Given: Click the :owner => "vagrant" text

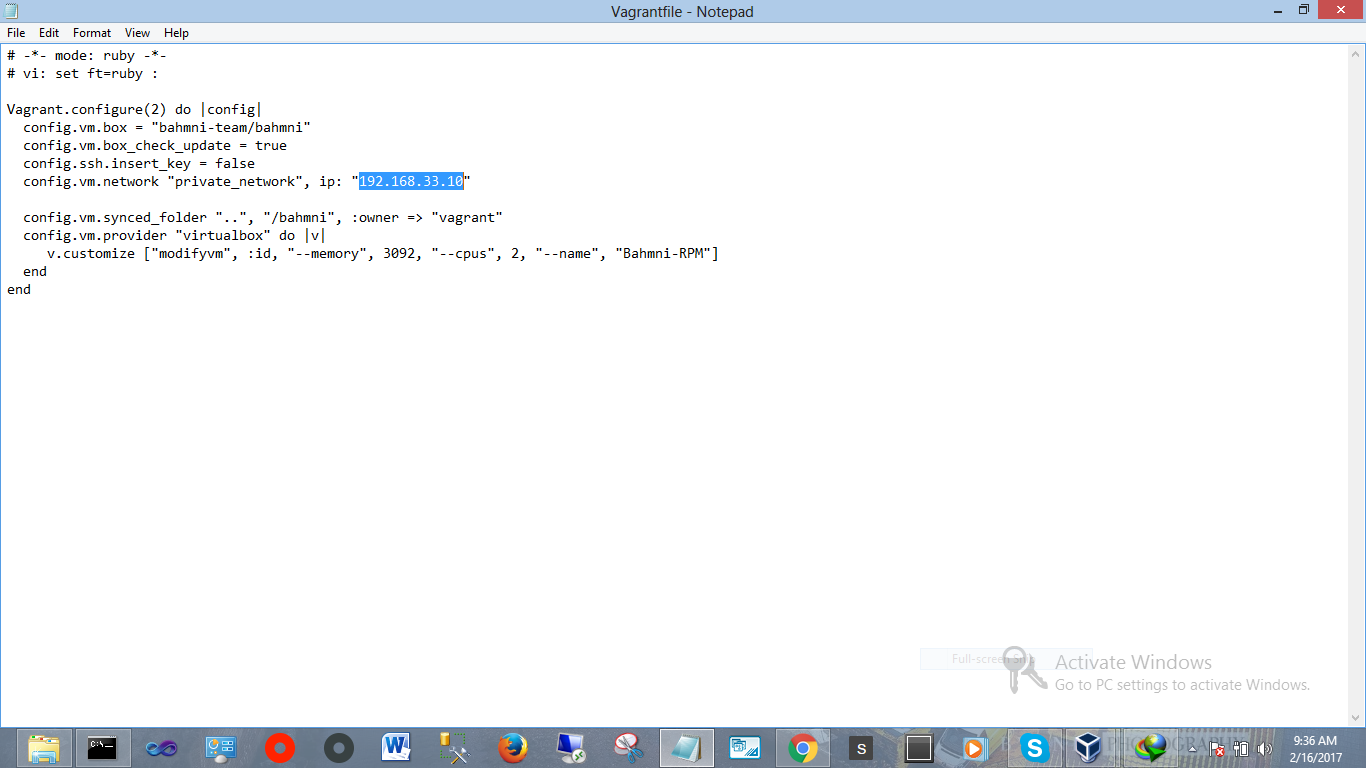Looking at the screenshot, I should [427, 217].
